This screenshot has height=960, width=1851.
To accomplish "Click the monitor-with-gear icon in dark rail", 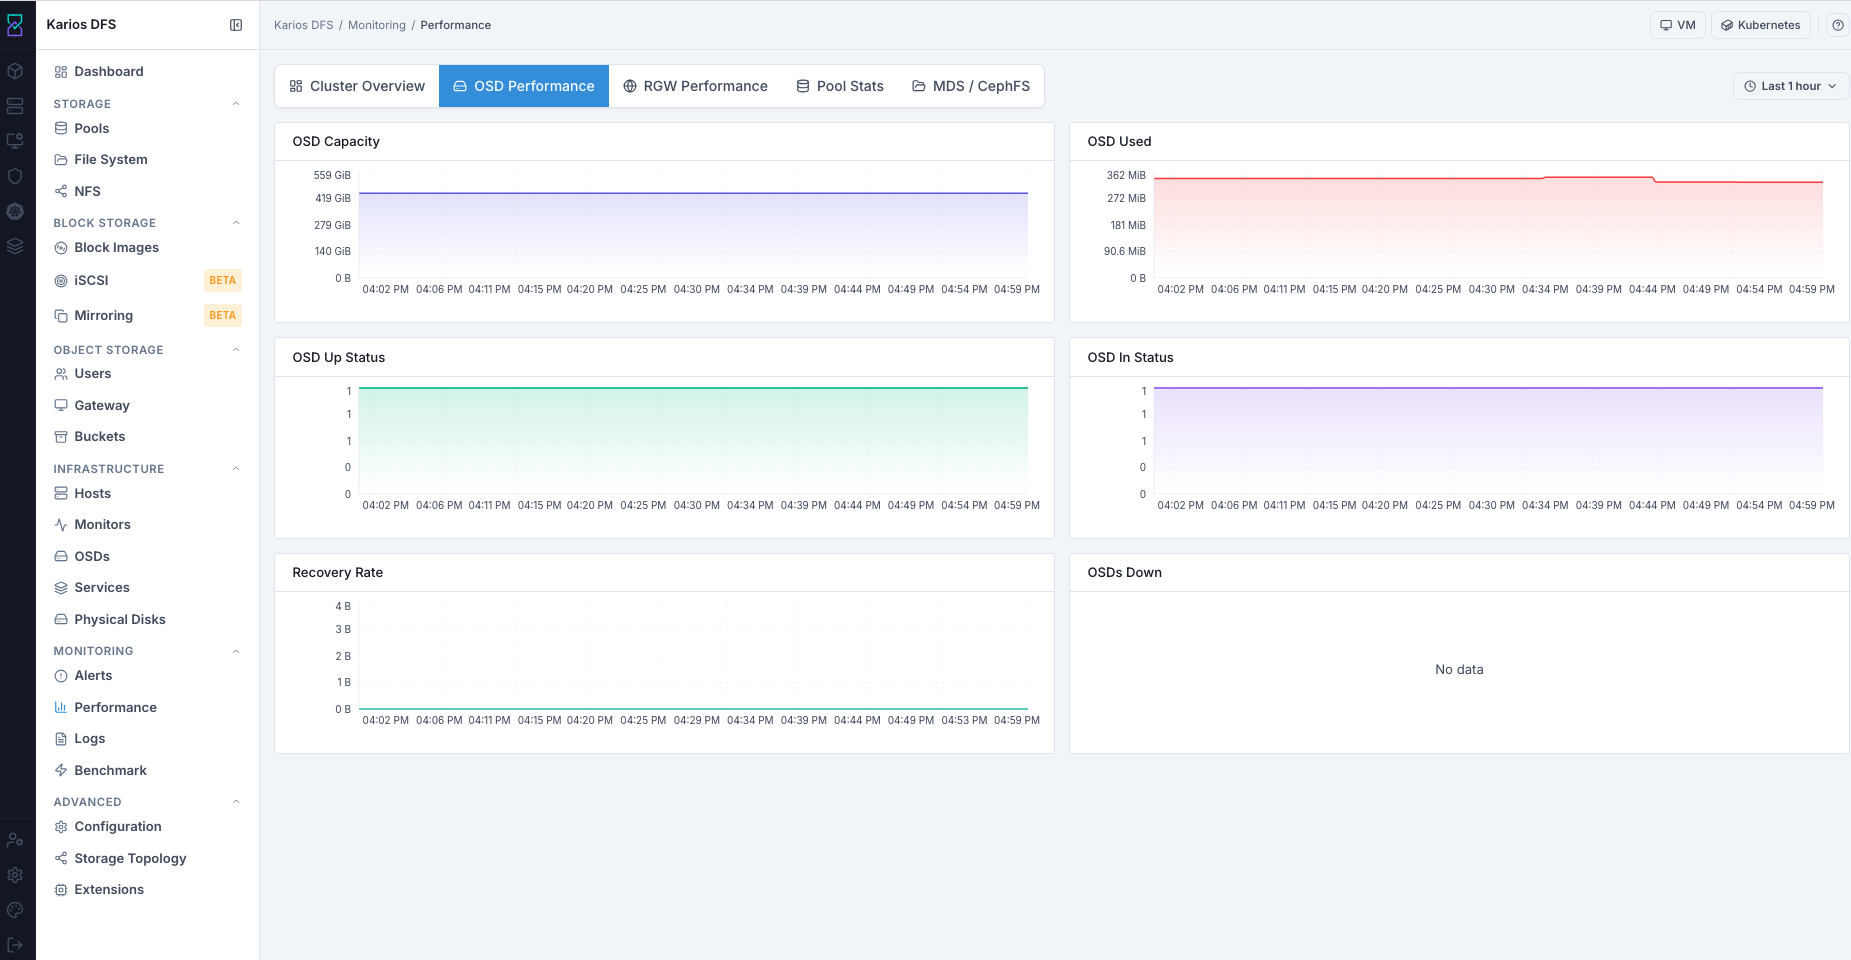I will [15, 141].
